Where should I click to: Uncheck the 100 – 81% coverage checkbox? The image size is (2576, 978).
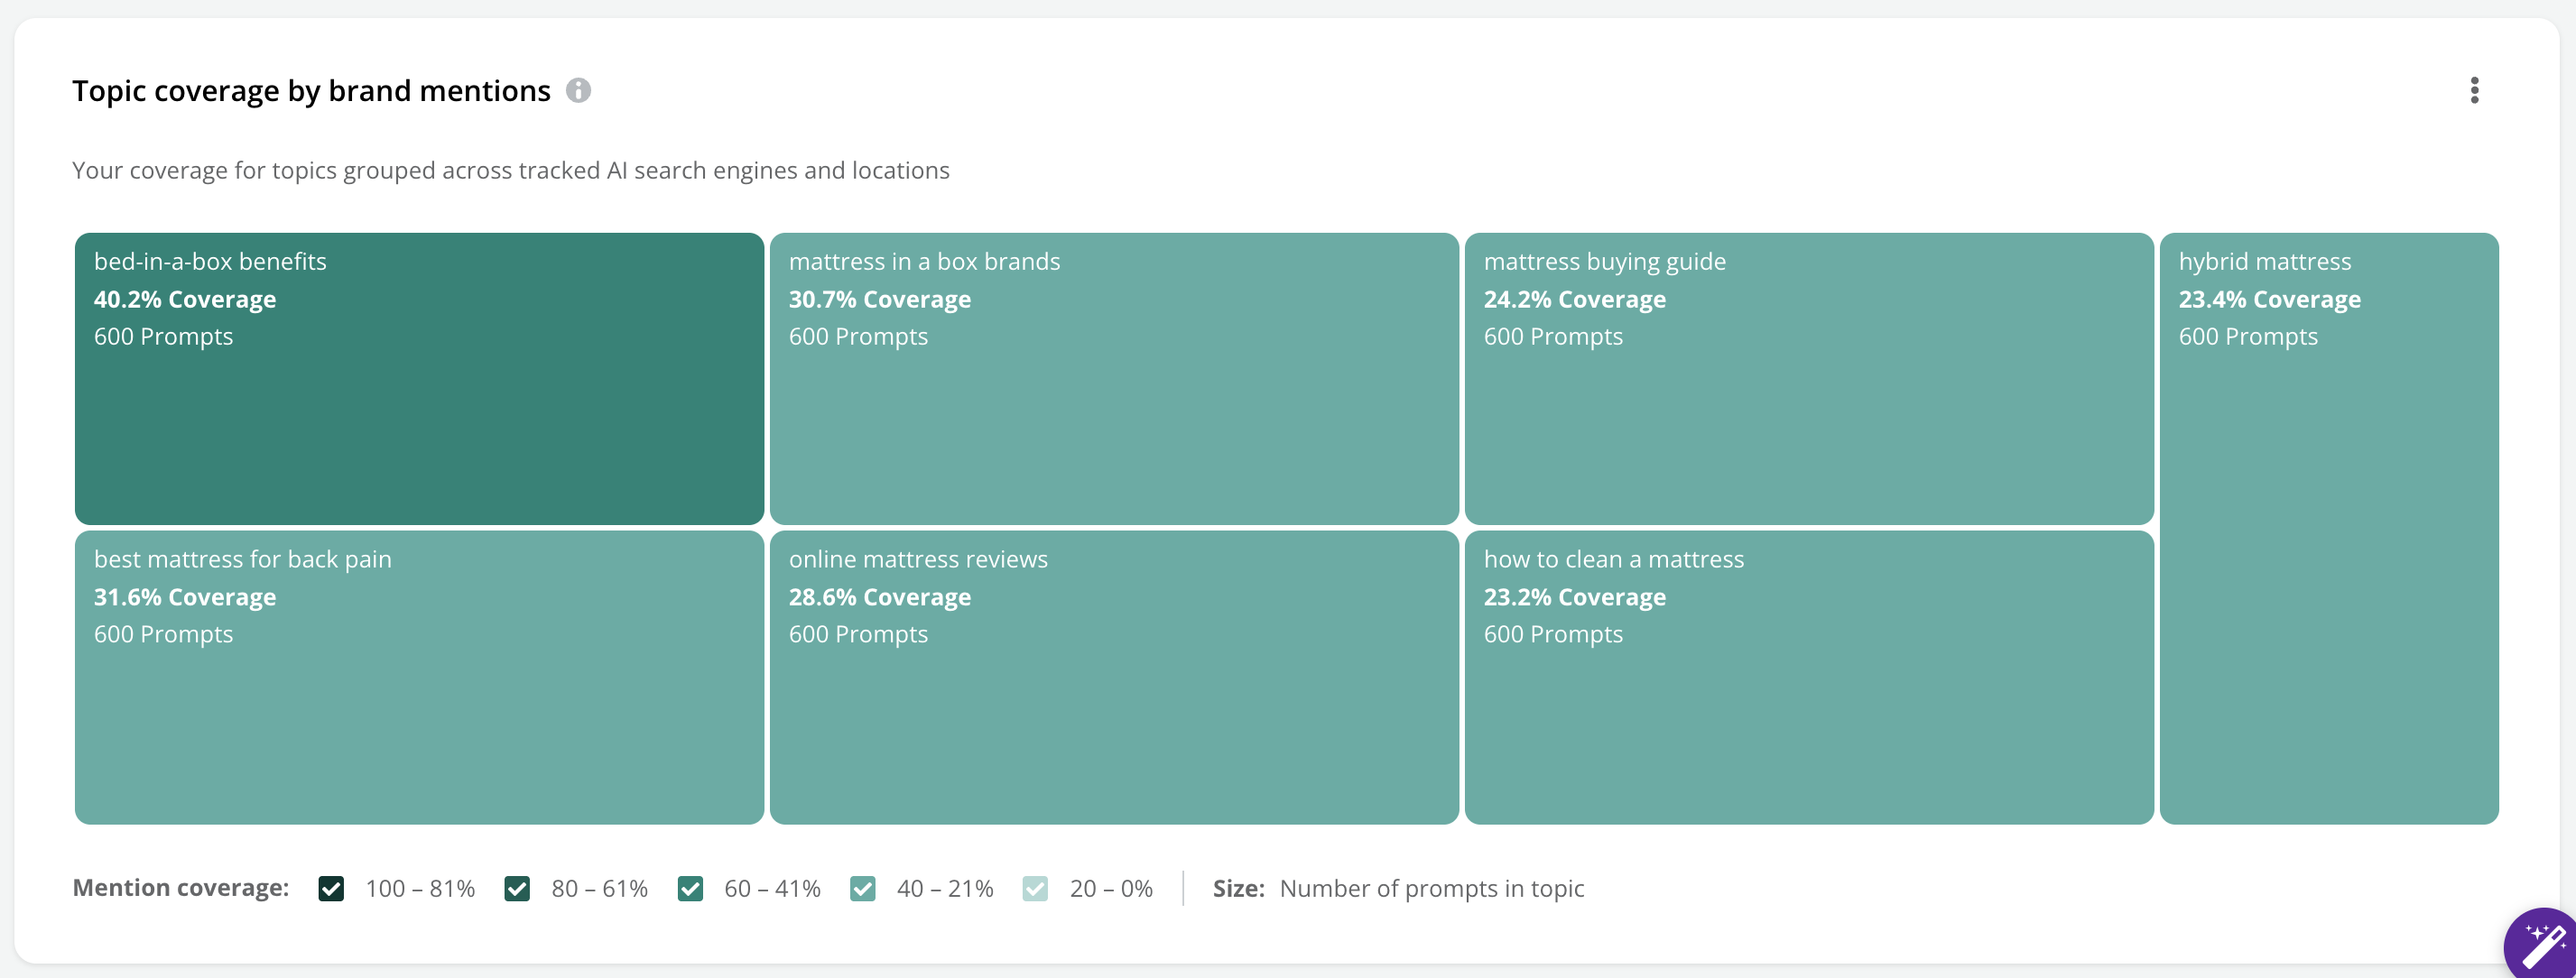[331, 888]
